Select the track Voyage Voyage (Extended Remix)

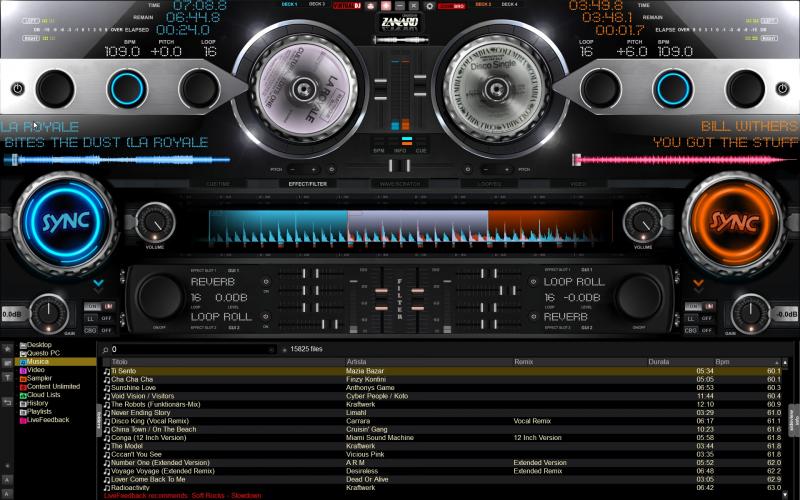point(443,471)
